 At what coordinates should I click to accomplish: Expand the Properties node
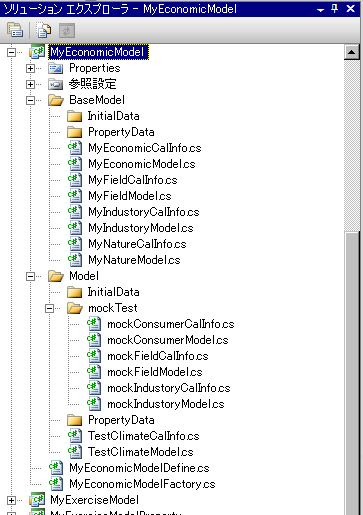(30, 68)
